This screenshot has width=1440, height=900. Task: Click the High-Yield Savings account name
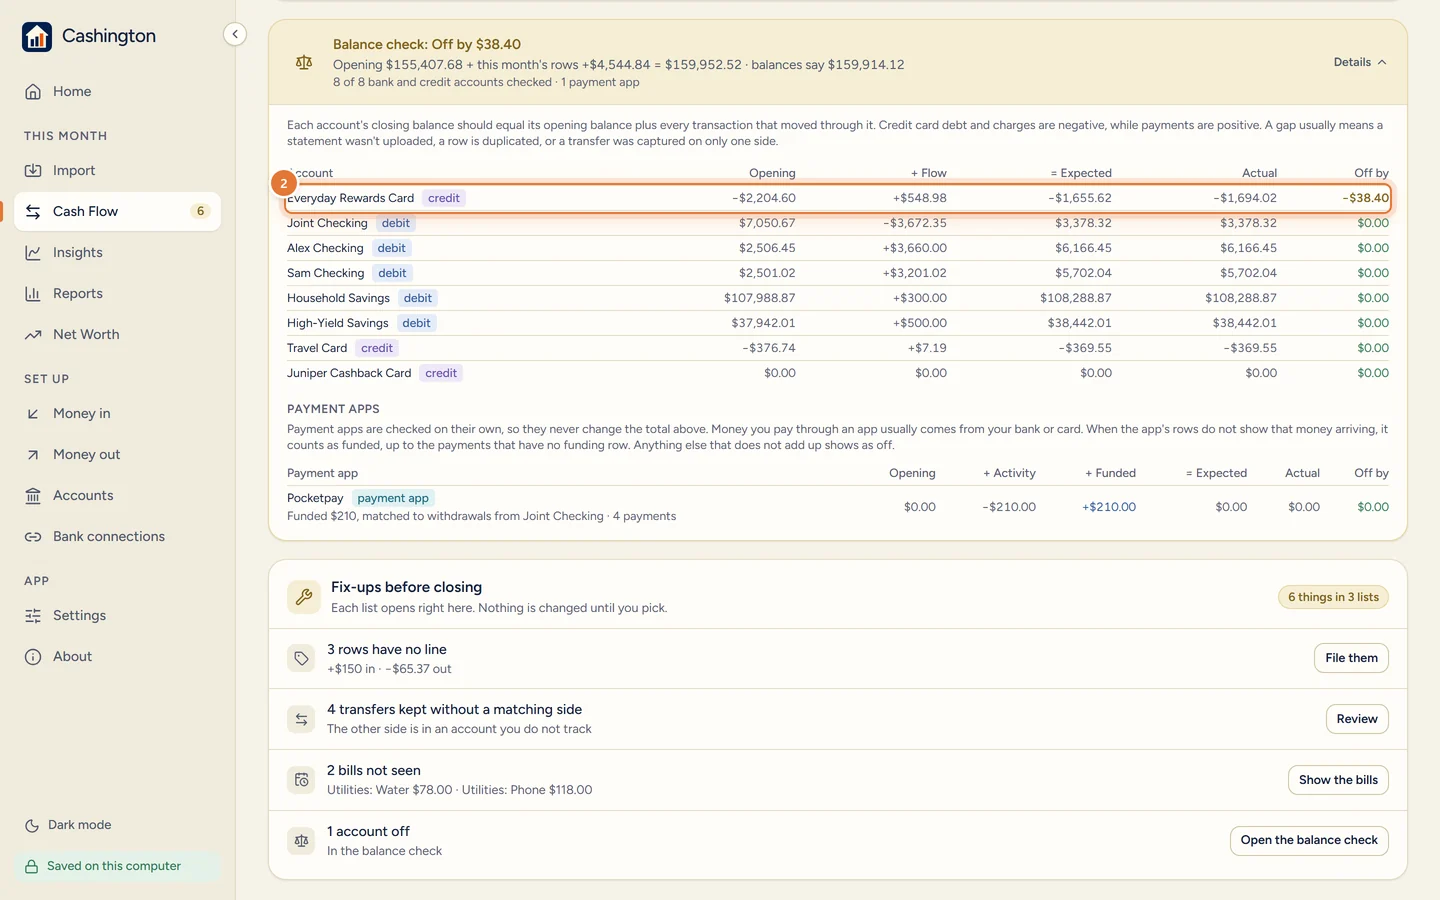(337, 323)
